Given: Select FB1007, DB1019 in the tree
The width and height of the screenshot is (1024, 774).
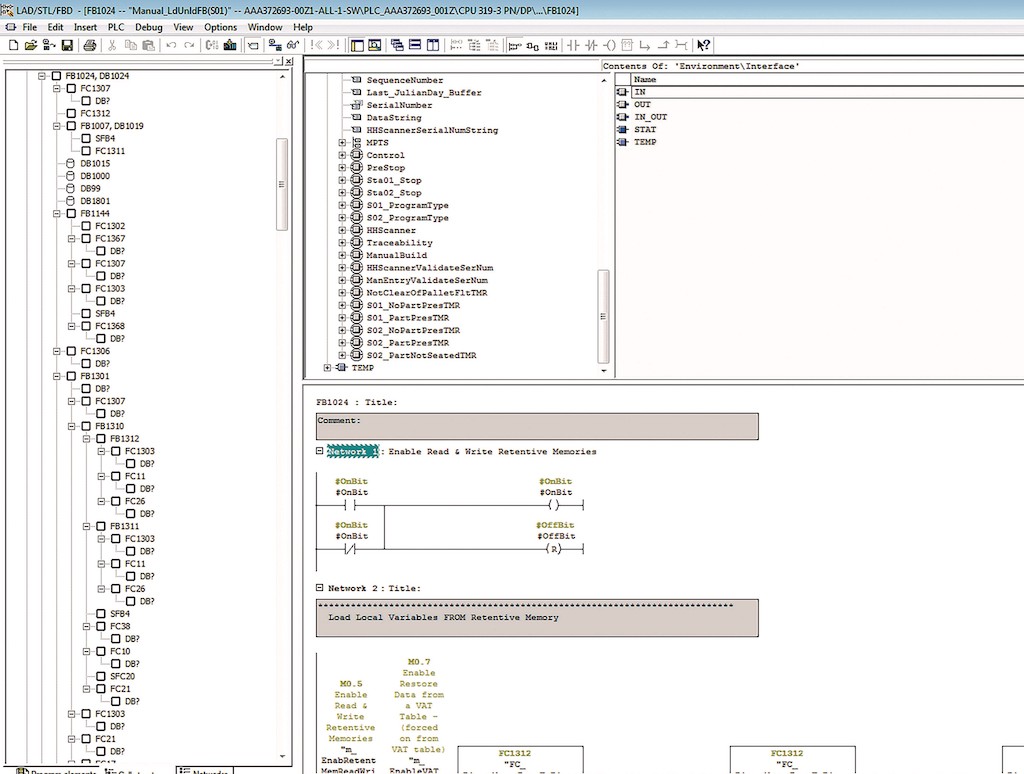Looking at the screenshot, I should (x=112, y=126).
